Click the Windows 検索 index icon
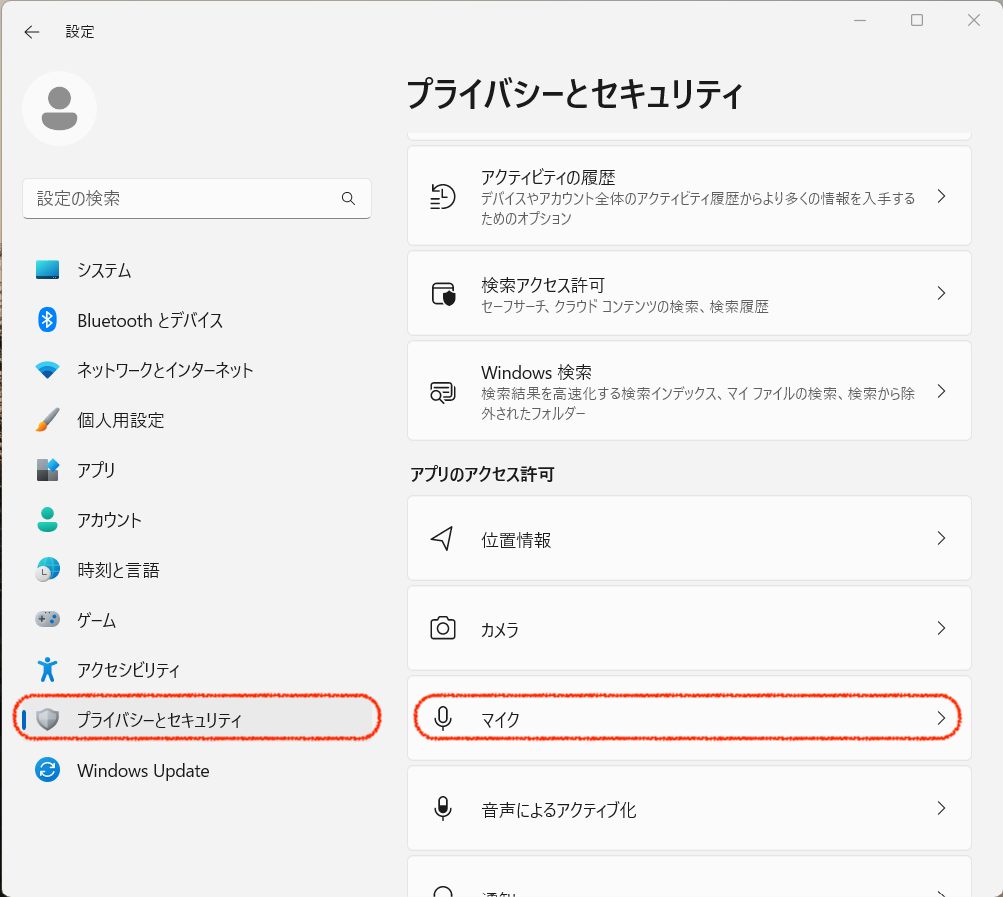 click(443, 392)
